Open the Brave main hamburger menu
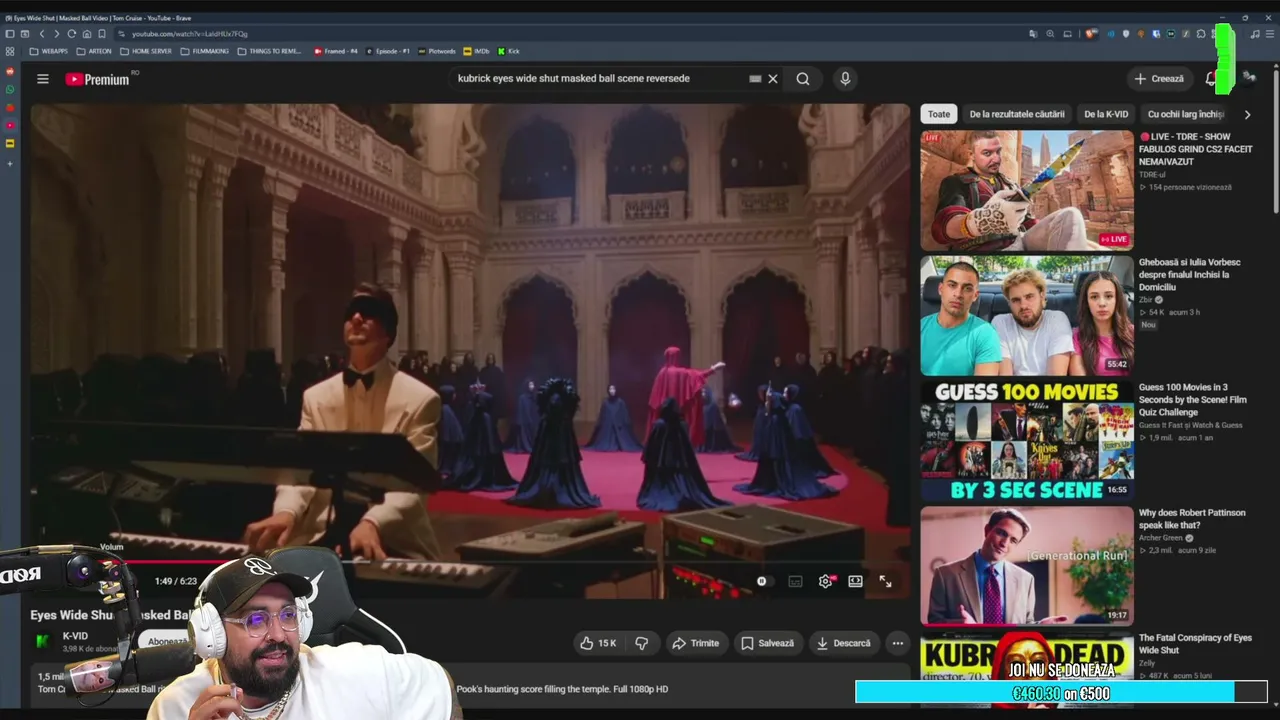This screenshot has height=720, width=1280. click(1268, 34)
